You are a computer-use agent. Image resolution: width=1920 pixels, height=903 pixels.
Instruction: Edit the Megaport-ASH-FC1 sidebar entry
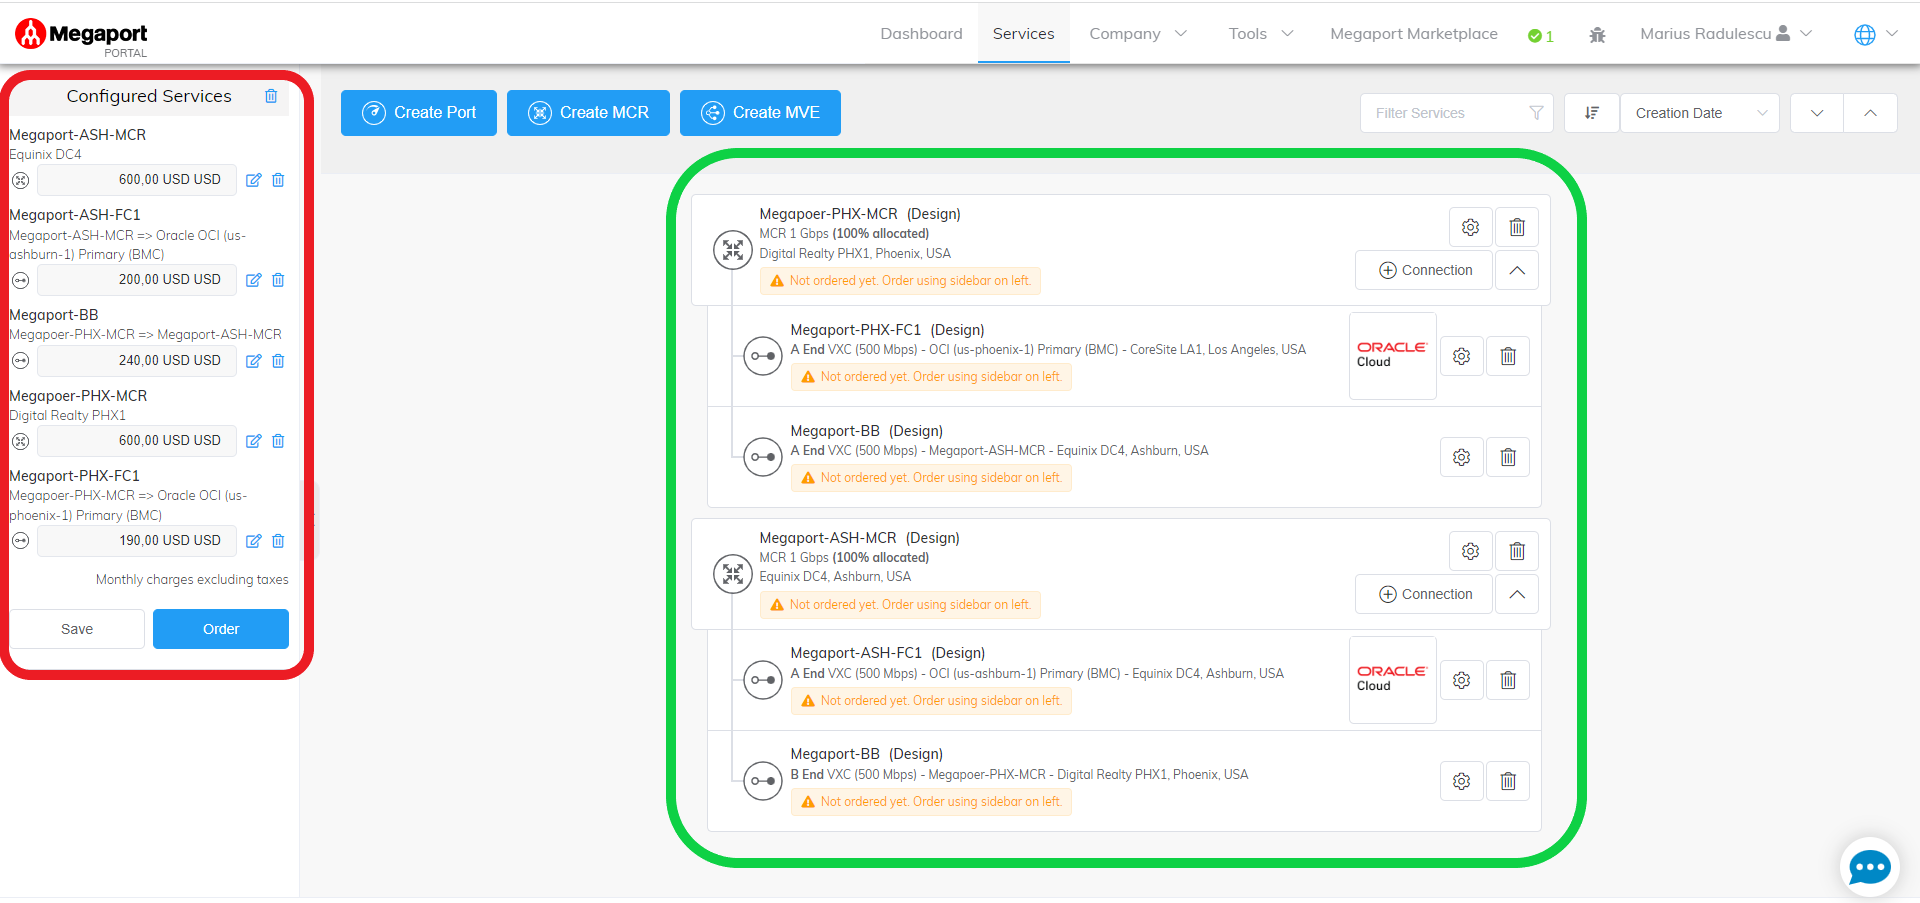point(253,280)
